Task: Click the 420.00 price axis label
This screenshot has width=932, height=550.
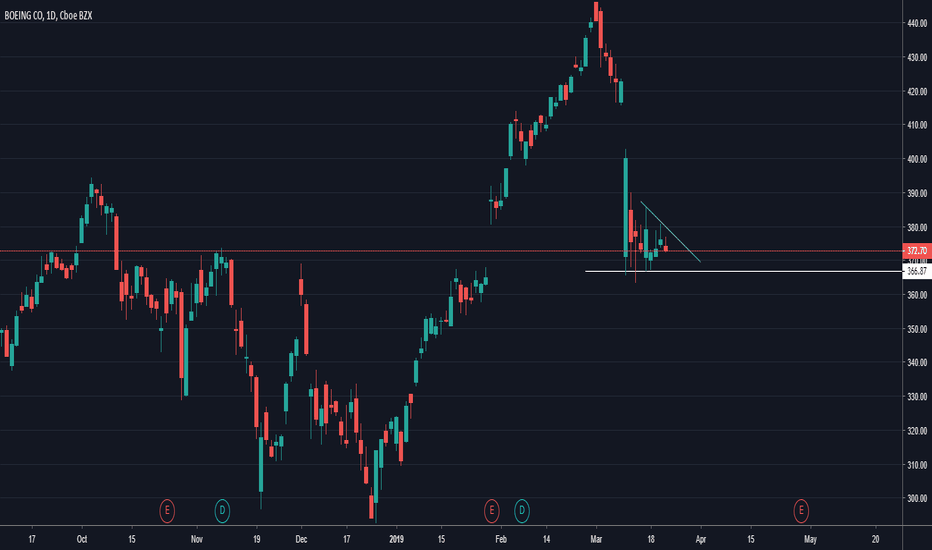Action: coord(917,92)
